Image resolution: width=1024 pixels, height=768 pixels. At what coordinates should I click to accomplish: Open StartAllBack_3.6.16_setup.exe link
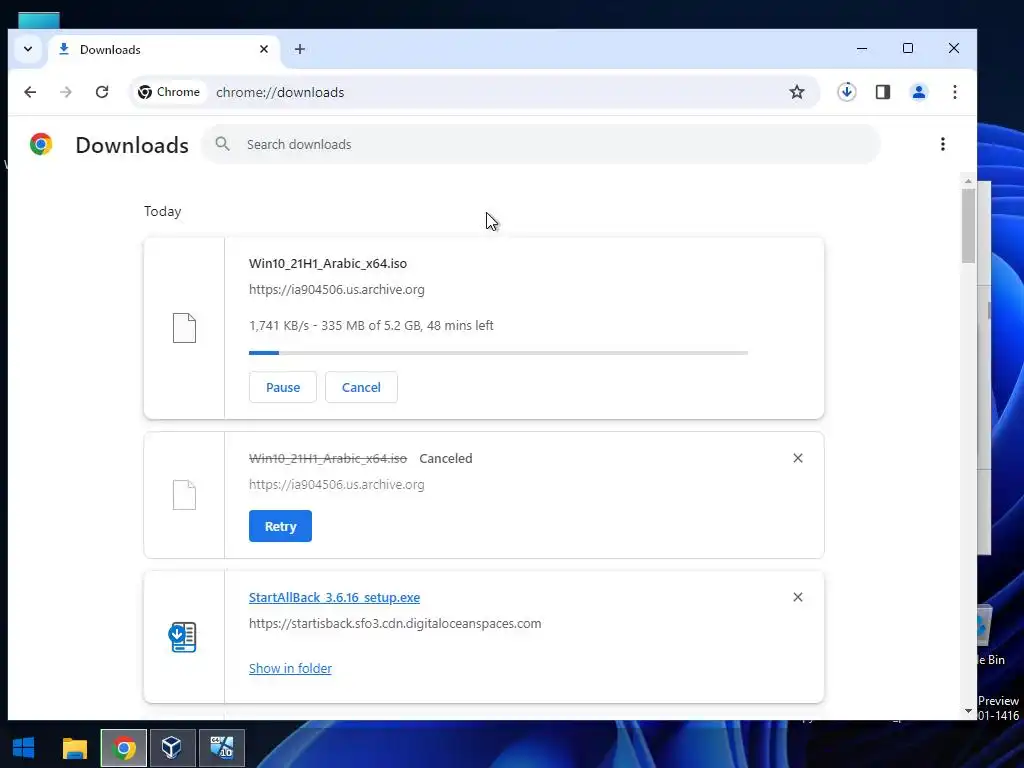tap(334, 598)
